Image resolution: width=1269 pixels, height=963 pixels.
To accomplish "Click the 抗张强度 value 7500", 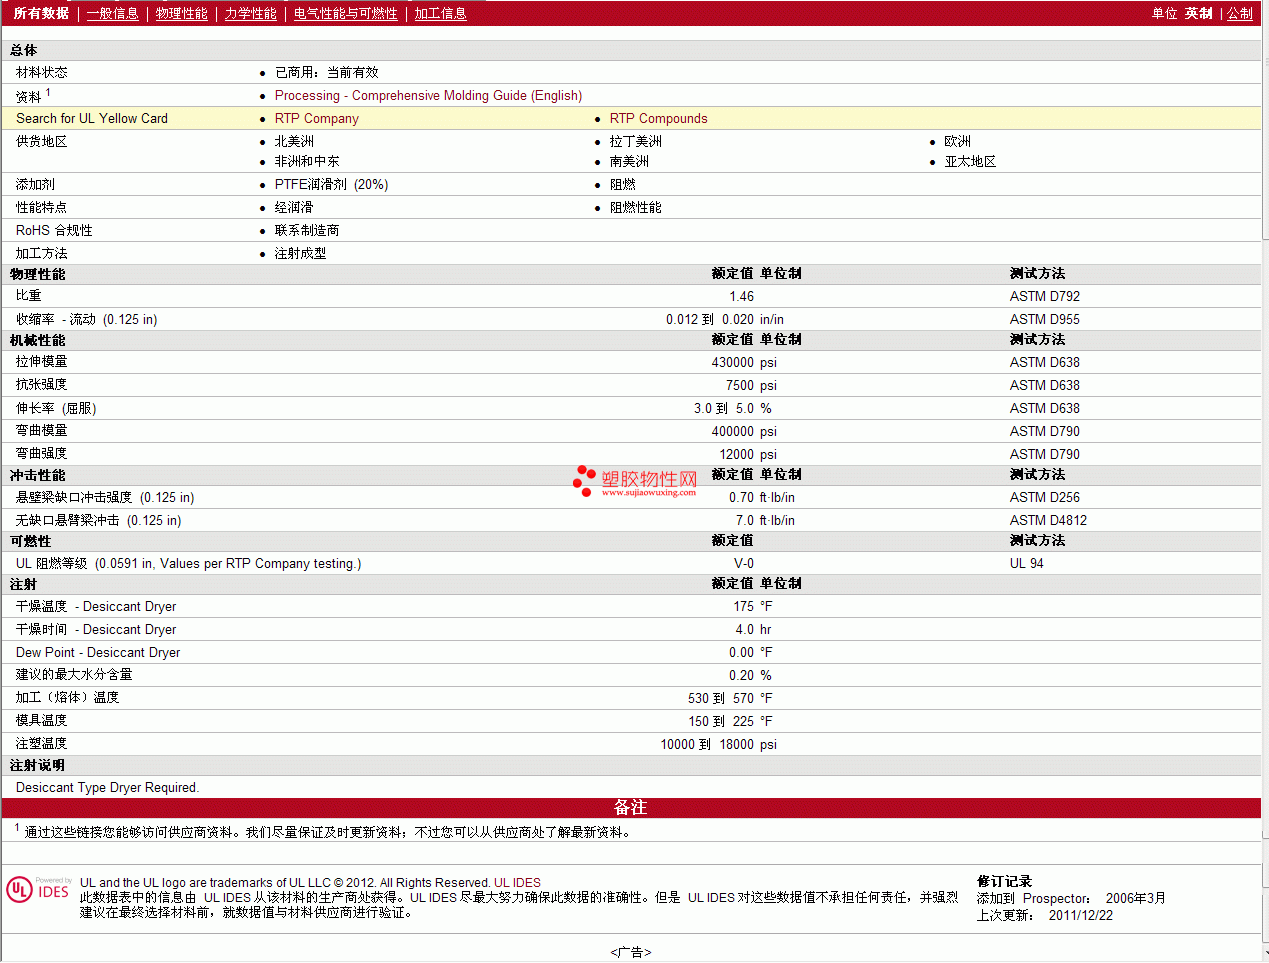I will [x=739, y=385].
